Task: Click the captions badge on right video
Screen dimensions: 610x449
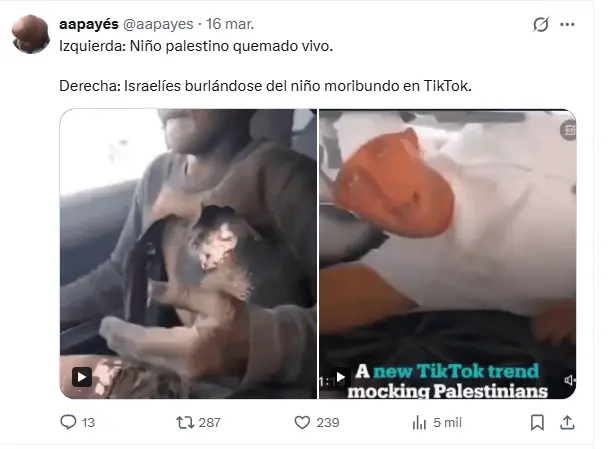Action: [x=568, y=130]
